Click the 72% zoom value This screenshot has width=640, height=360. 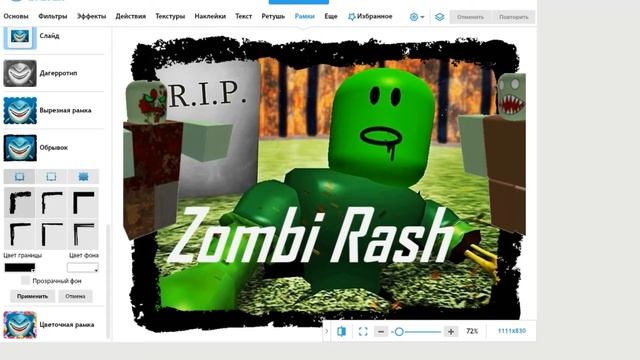(472, 331)
